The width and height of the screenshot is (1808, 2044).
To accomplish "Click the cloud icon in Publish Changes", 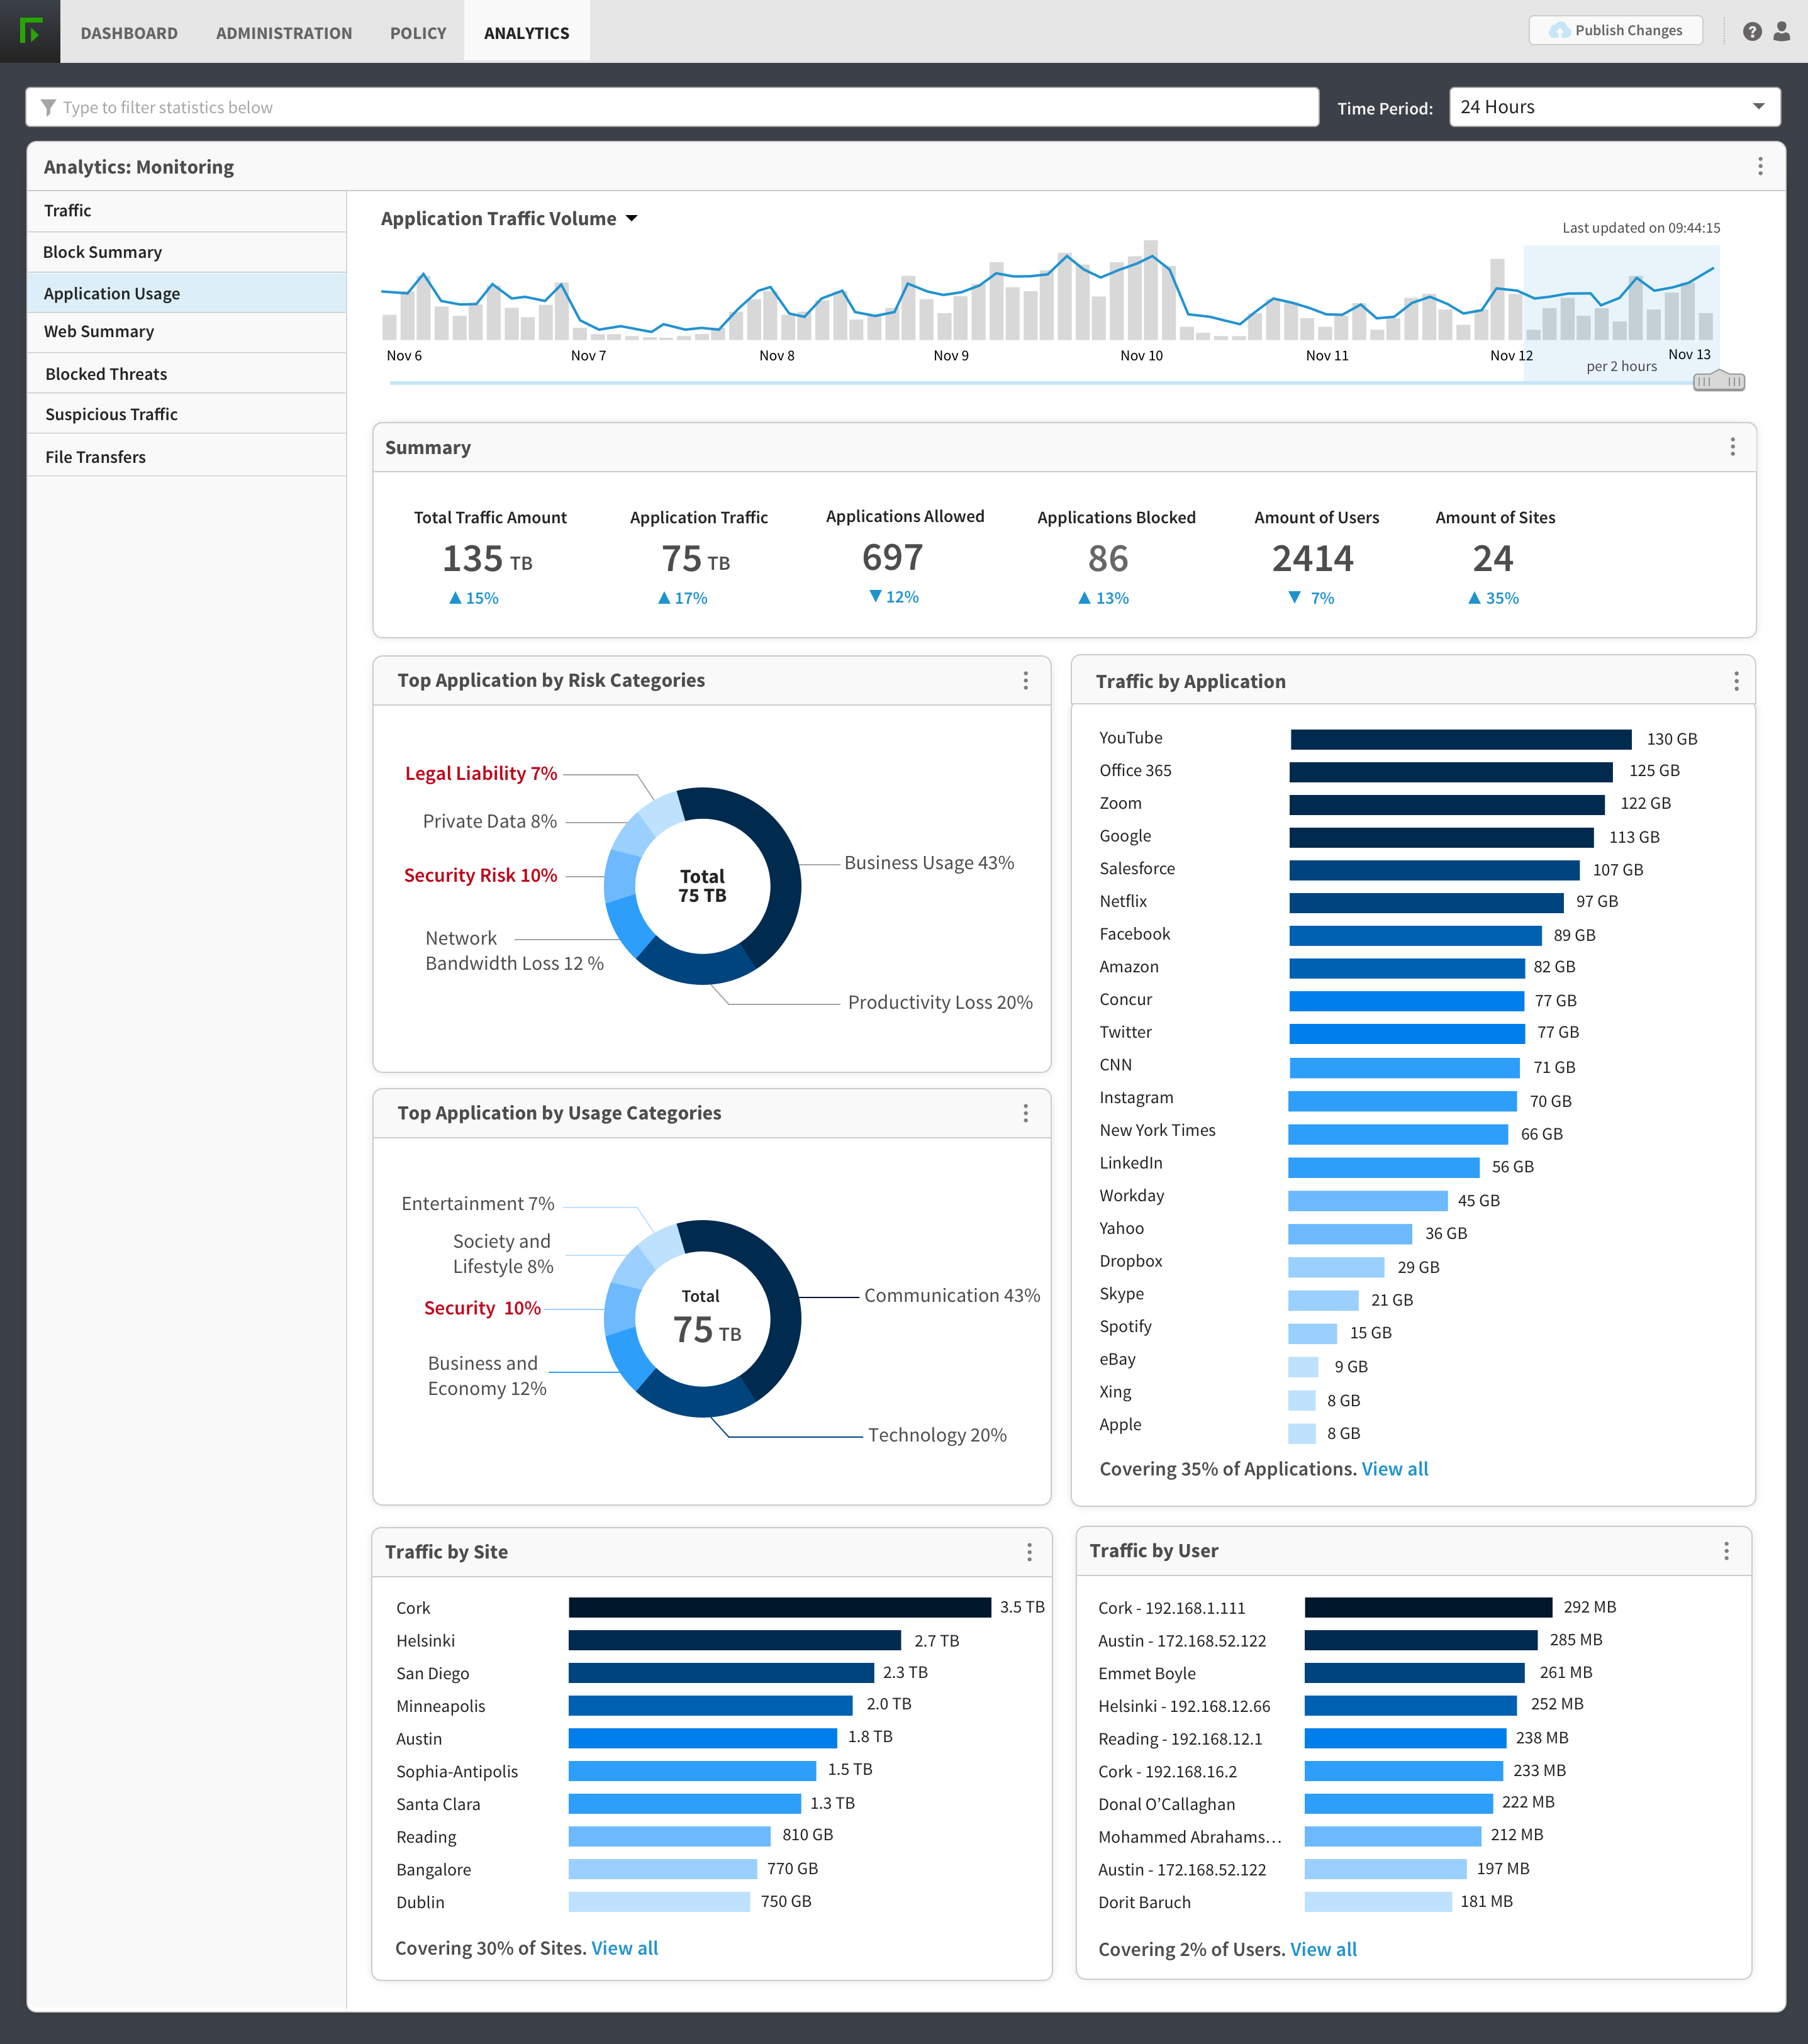I will click(1559, 31).
